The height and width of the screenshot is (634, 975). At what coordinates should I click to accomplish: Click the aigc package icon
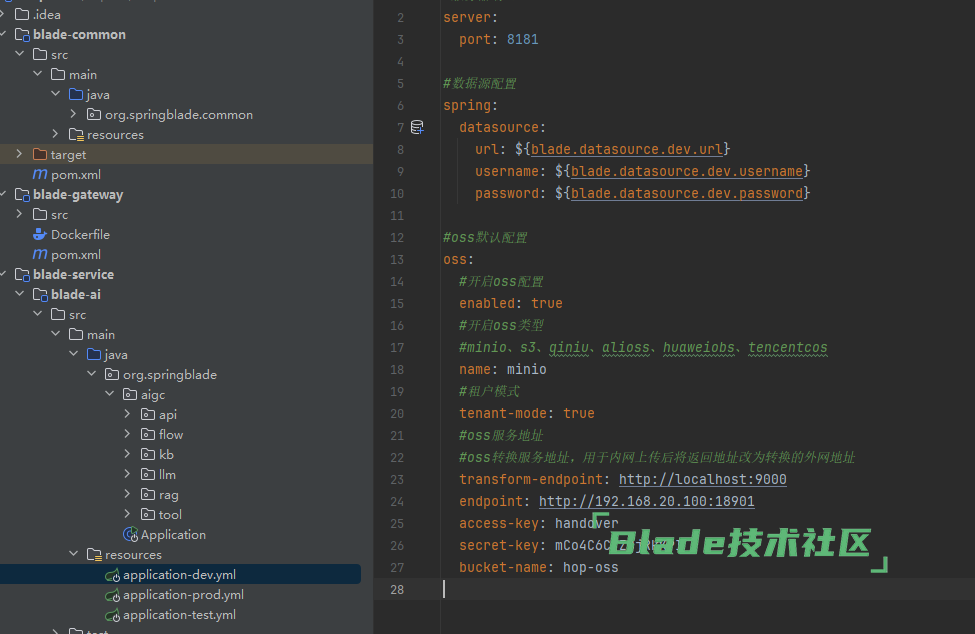point(130,394)
